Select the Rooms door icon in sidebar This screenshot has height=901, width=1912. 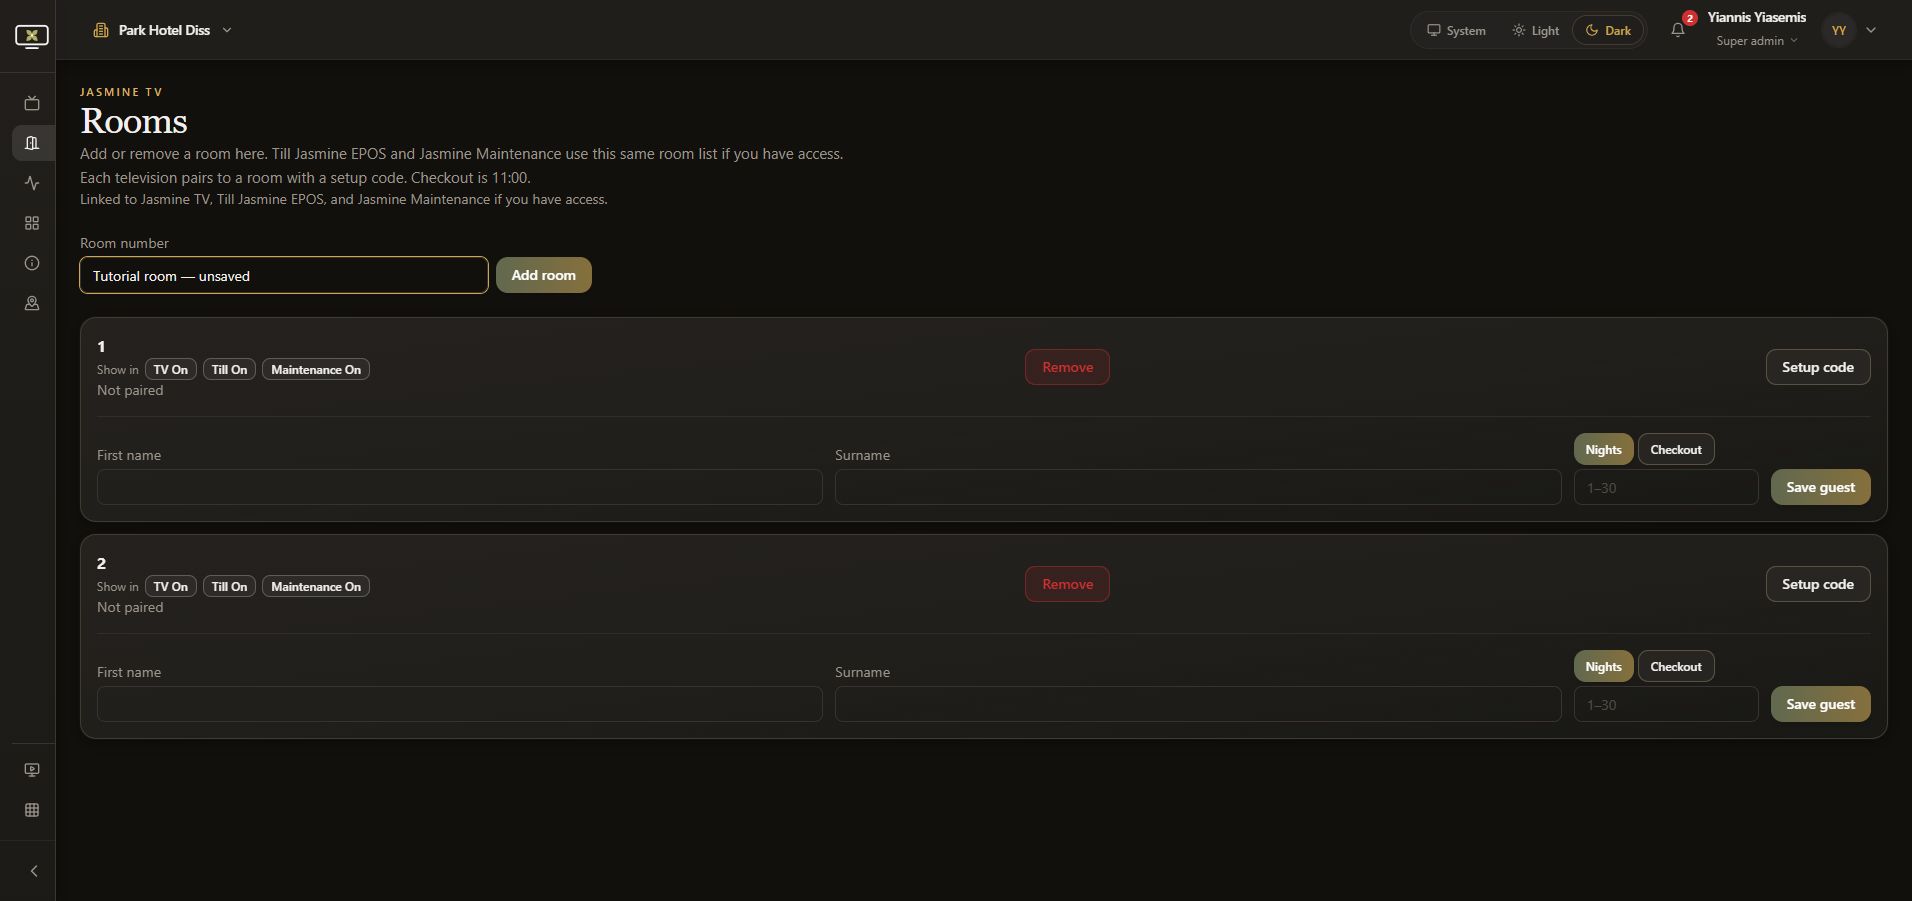click(32, 143)
